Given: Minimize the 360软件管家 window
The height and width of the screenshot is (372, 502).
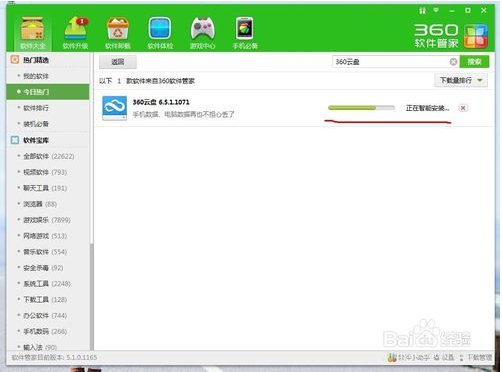Looking at the screenshot, I should (x=452, y=11).
